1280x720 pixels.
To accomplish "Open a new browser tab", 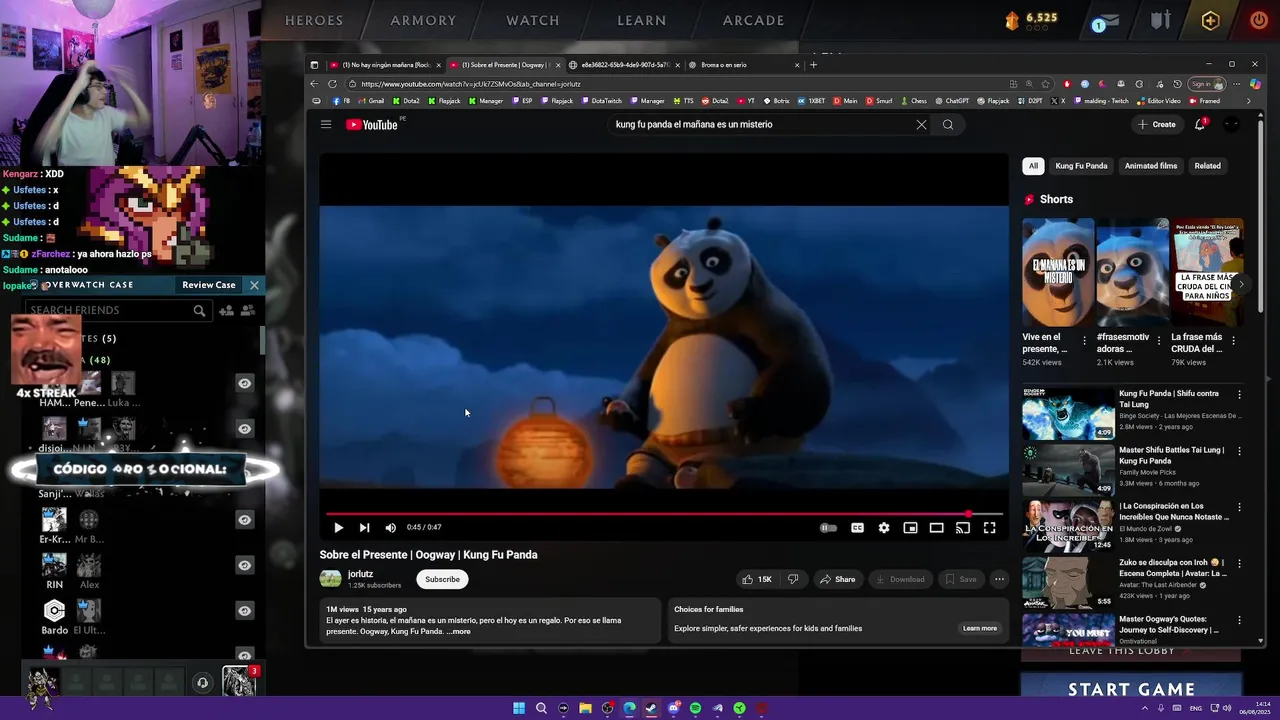I will (813, 65).
